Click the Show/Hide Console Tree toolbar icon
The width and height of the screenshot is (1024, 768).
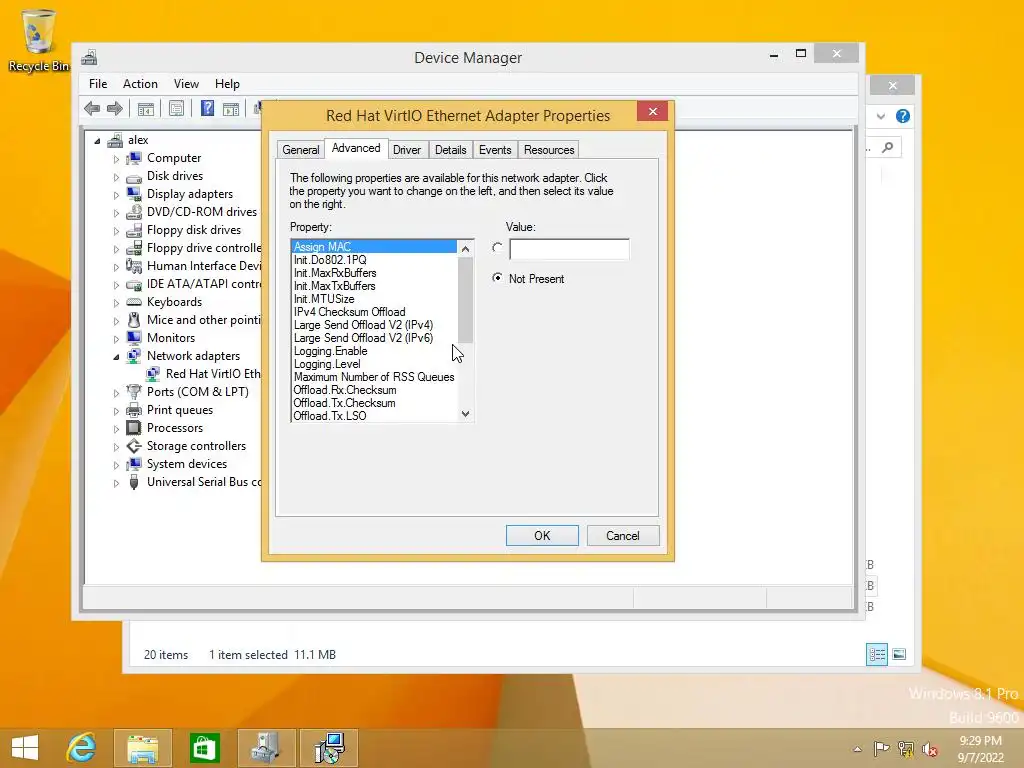(x=146, y=108)
